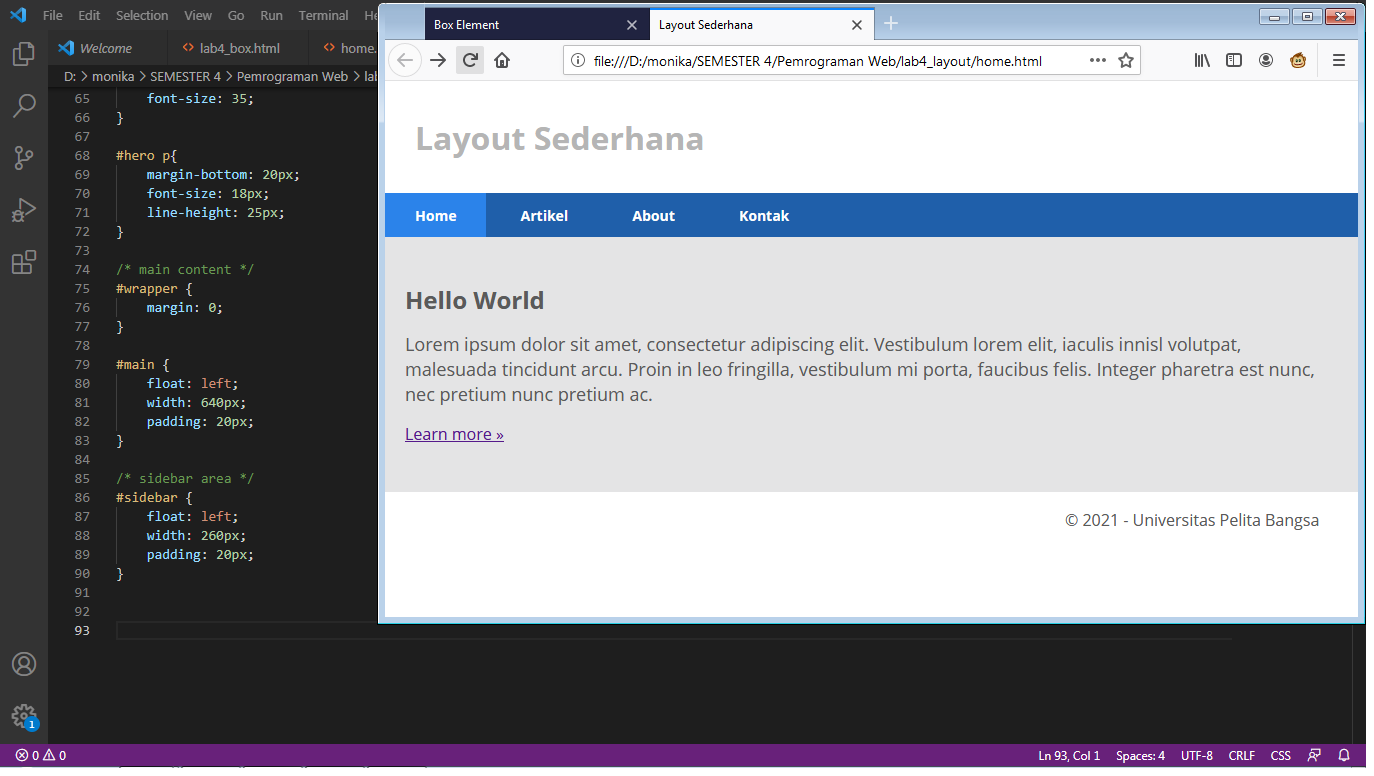Screen dimensions: 1374x776
Task: Open the Firefox Library menu
Action: pos(1201,60)
